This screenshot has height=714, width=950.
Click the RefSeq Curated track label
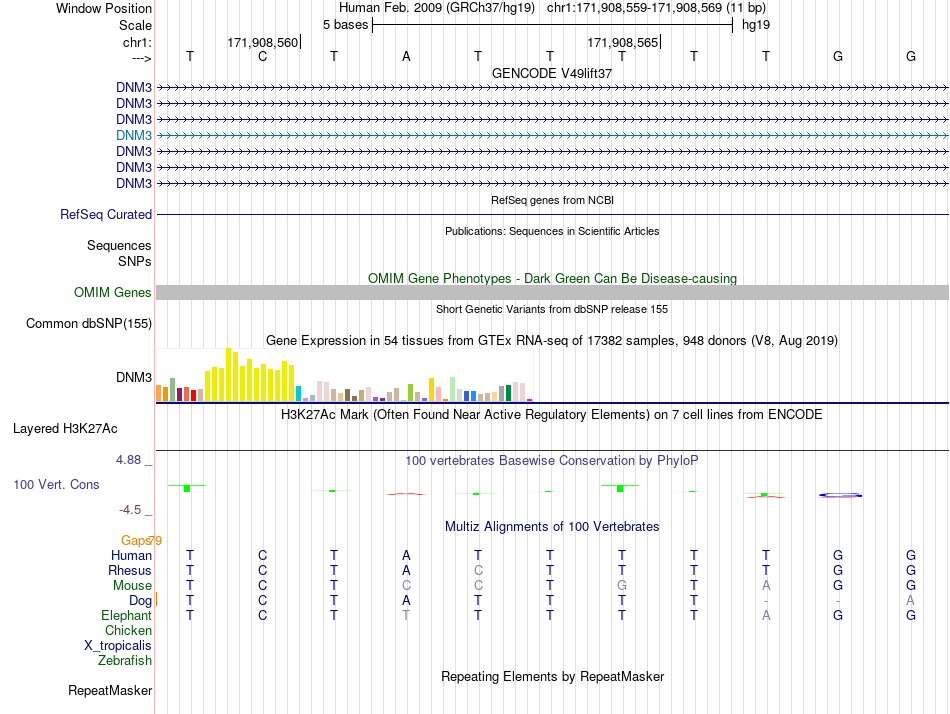tap(106, 215)
